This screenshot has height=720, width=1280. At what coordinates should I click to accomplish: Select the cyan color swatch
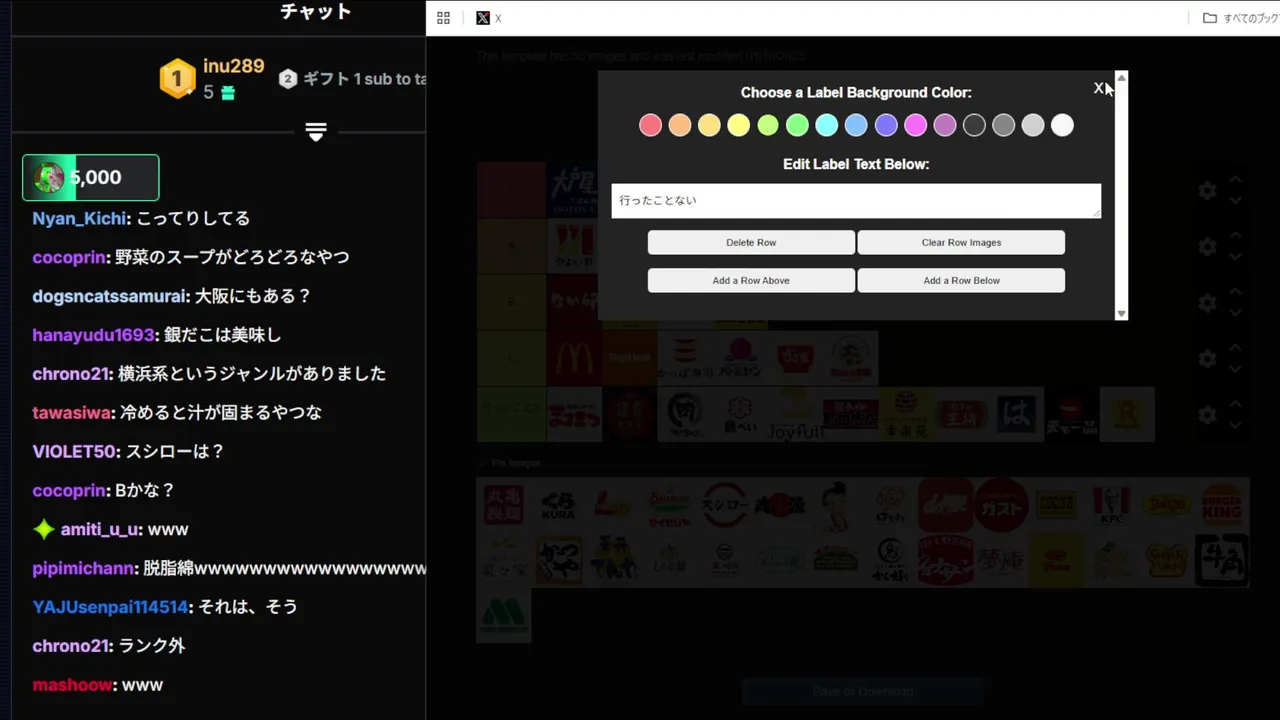pyautogui.click(x=827, y=125)
